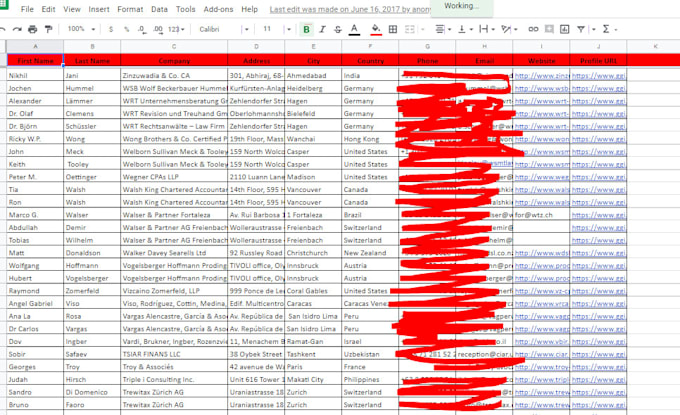Open the File menu
Image resolution: width=680 pixels, height=415 pixels.
pos(27,9)
